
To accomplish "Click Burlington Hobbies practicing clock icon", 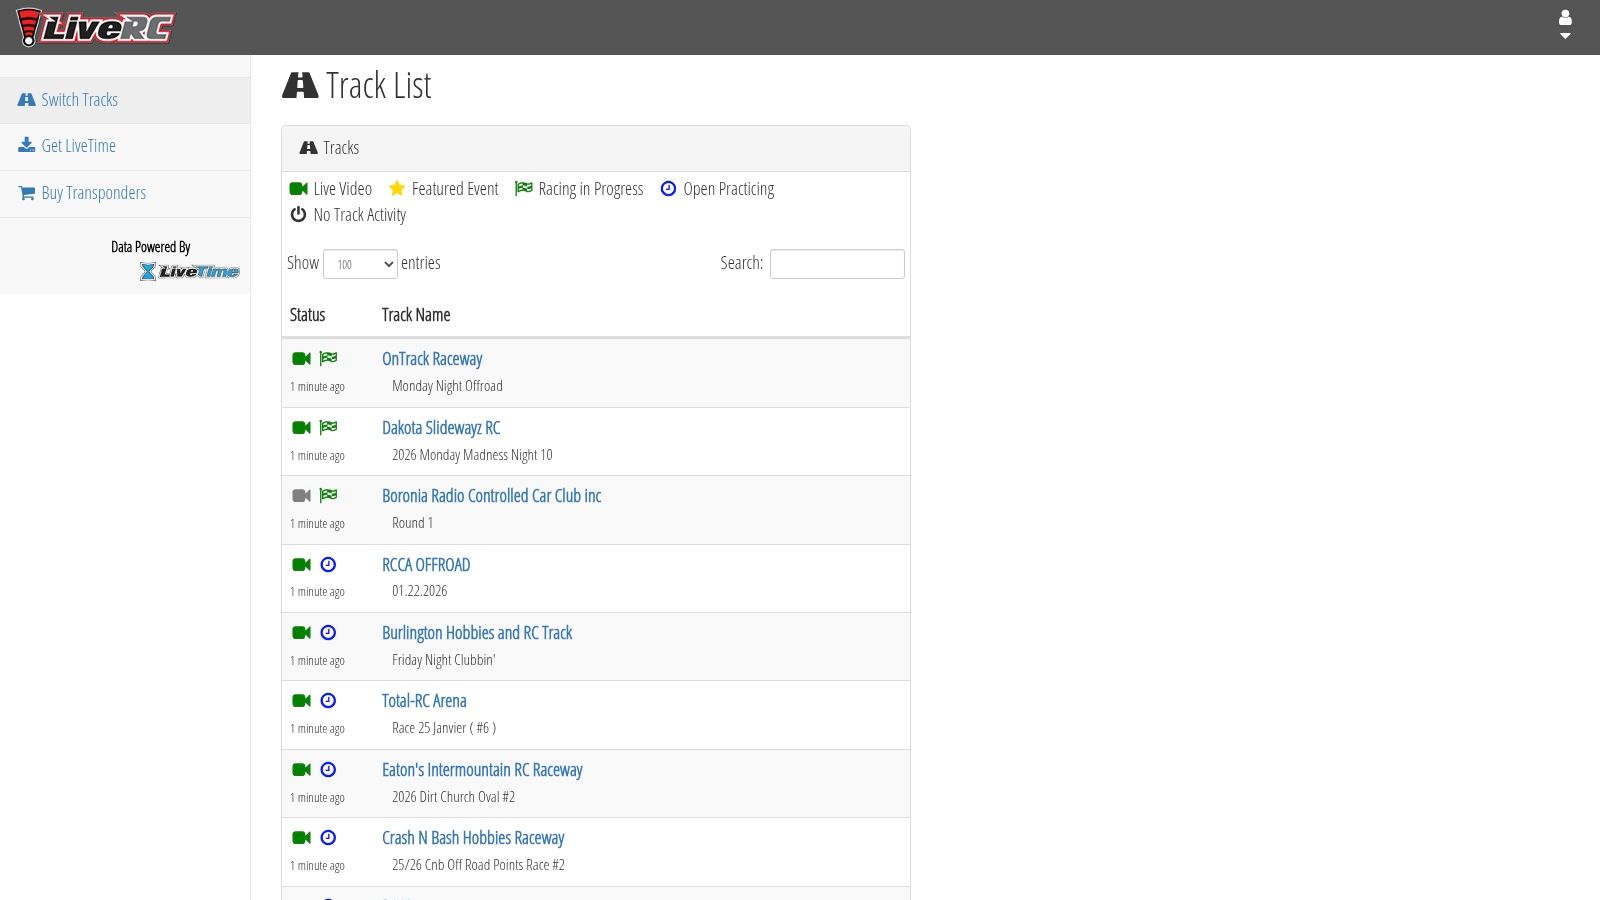I will (x=328, y=633).
